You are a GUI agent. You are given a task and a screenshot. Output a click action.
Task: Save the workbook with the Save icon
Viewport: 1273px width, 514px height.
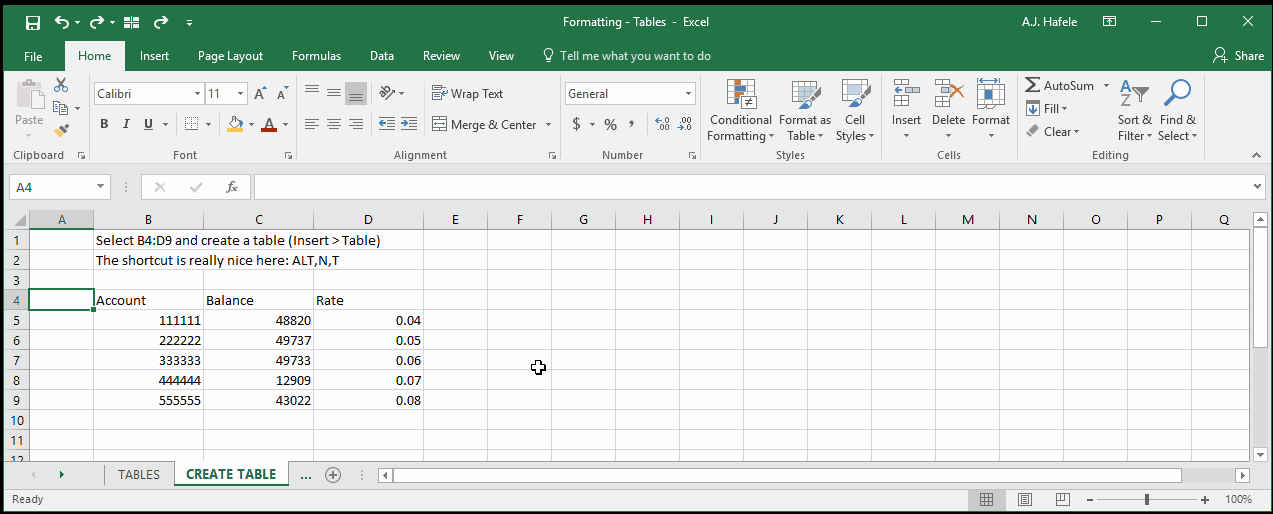32,22
